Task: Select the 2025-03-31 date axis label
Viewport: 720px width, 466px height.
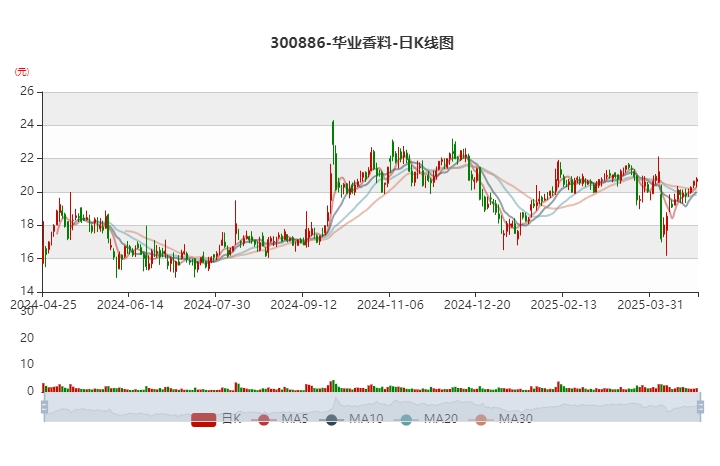Action: 650,305
